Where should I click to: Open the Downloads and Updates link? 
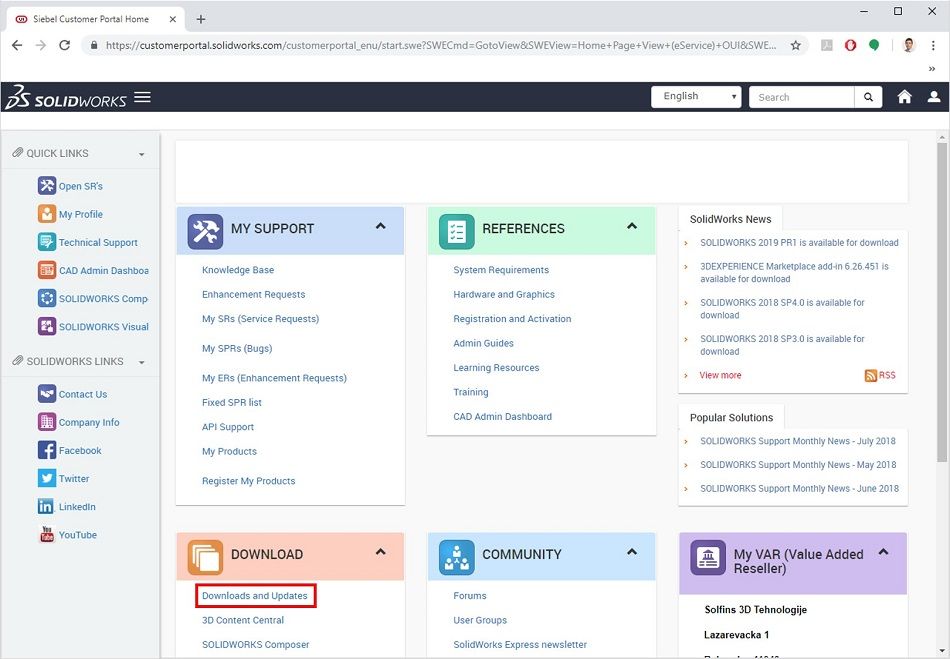(255, 595)
